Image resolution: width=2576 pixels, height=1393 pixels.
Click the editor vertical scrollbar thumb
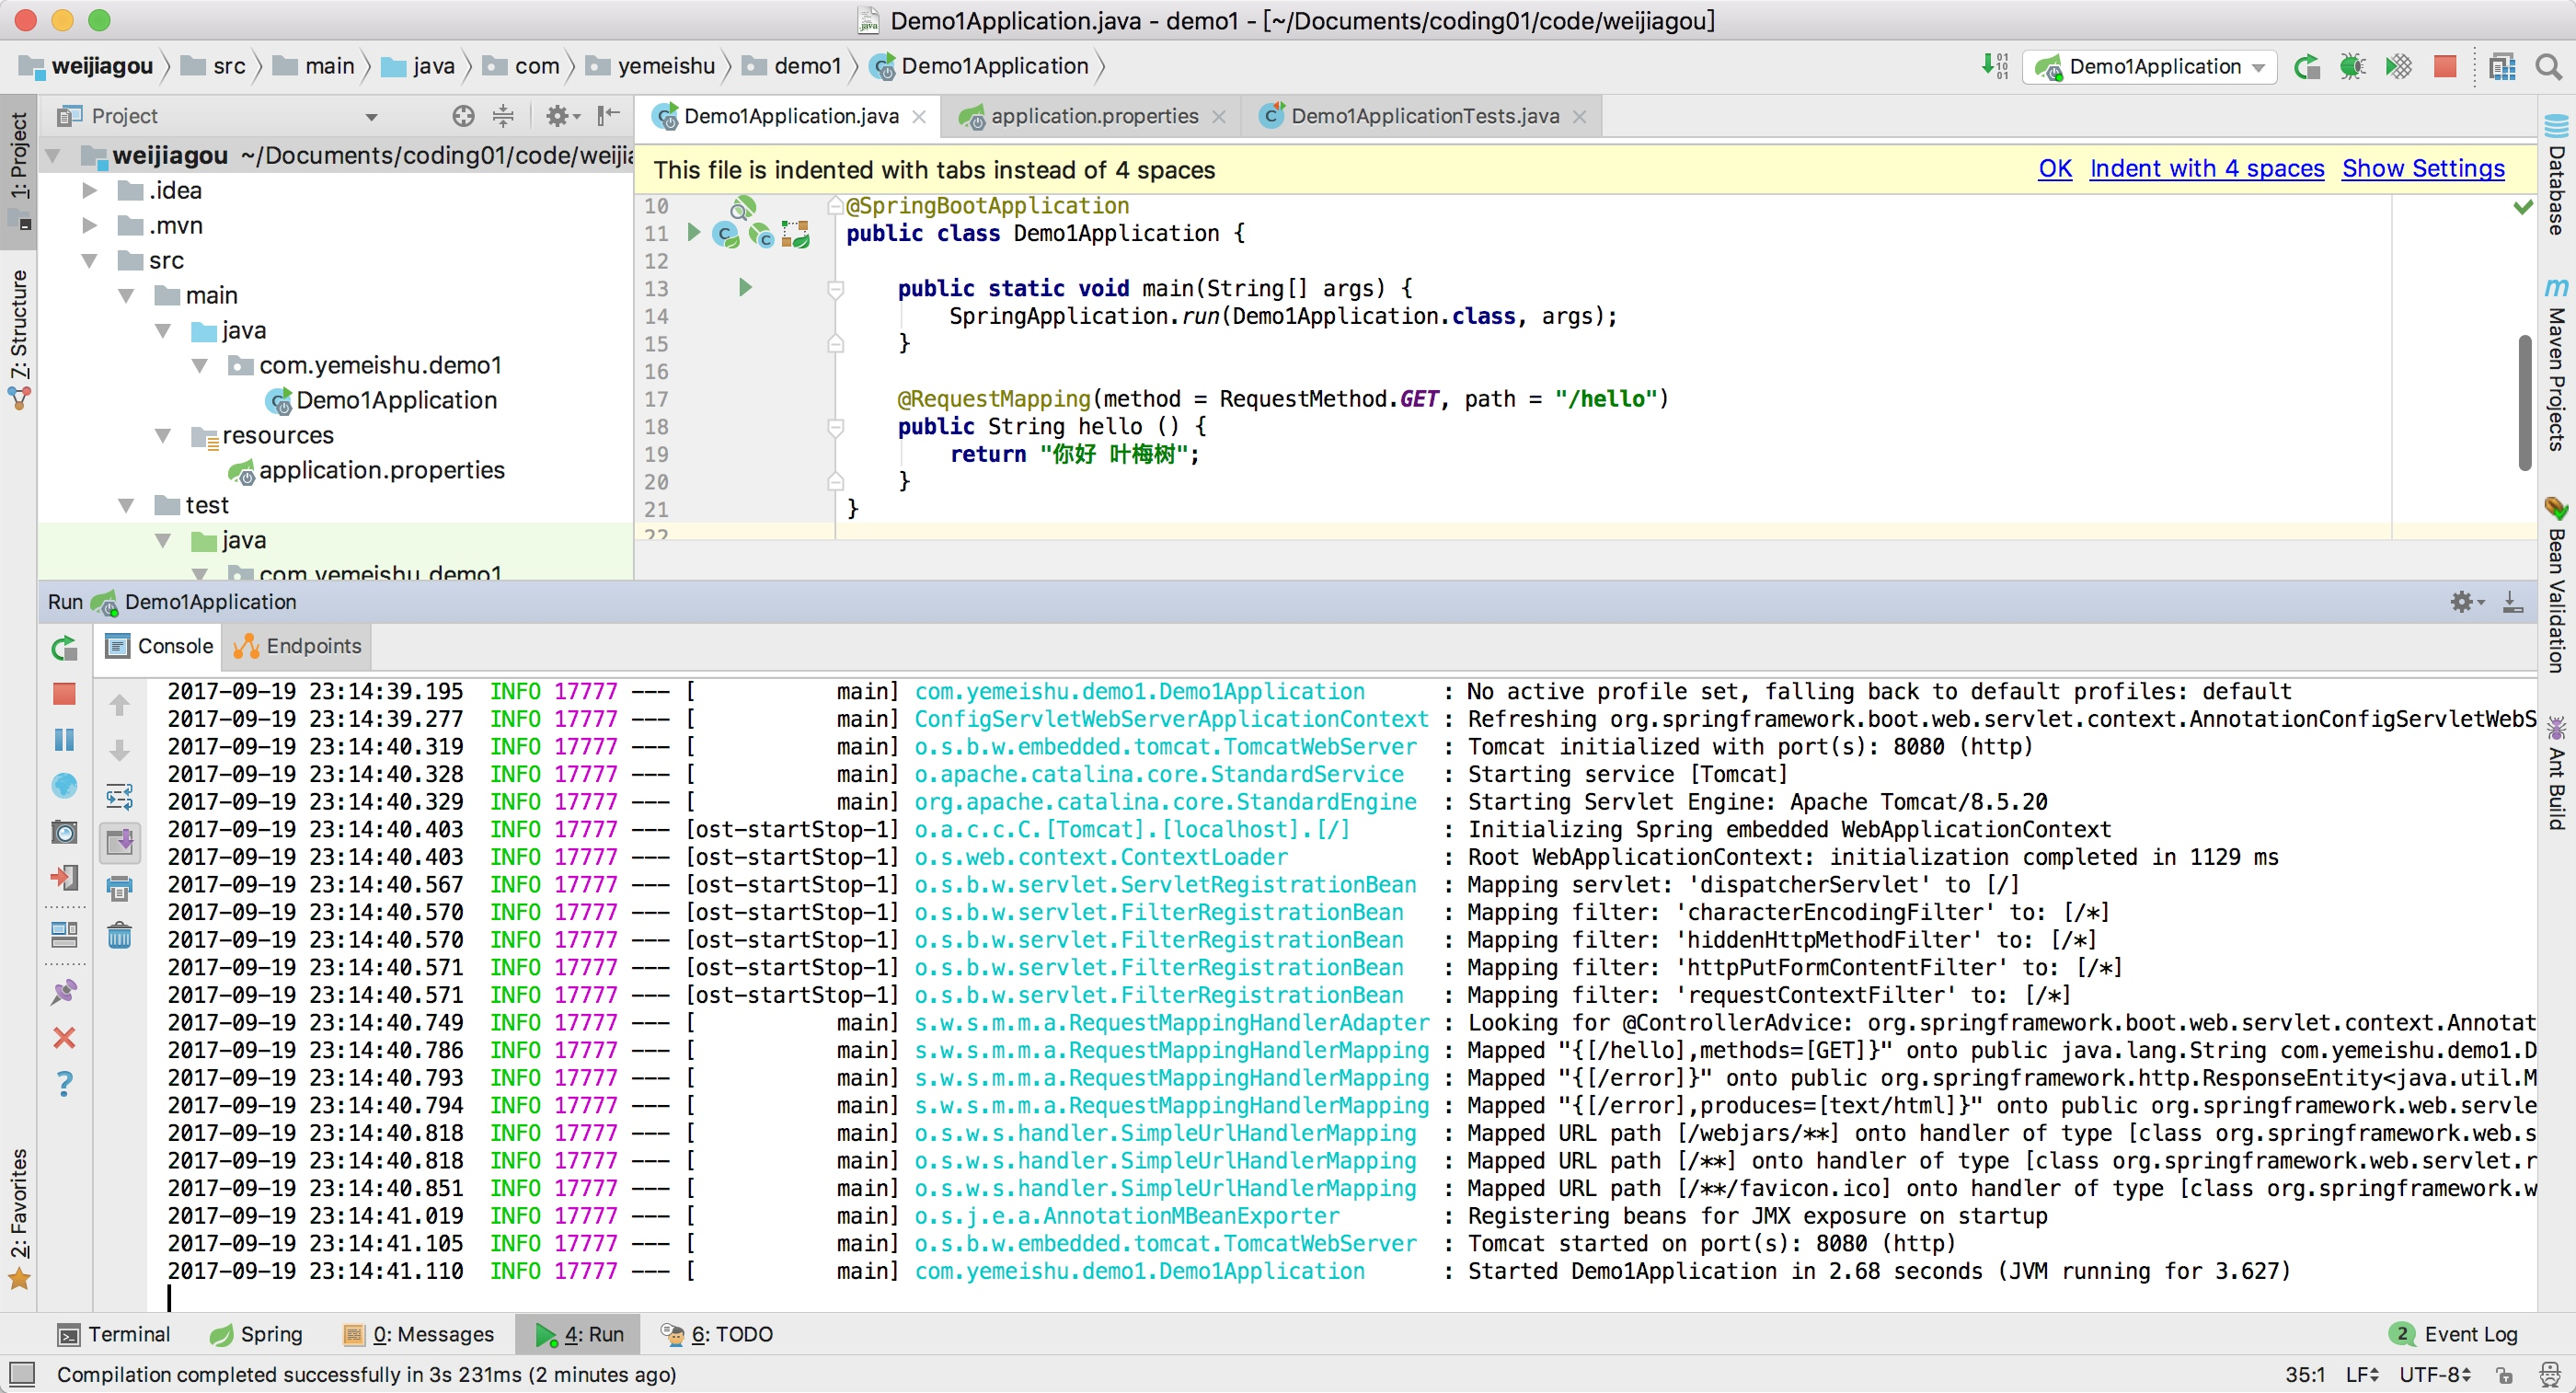click(x=2524, y=400)
